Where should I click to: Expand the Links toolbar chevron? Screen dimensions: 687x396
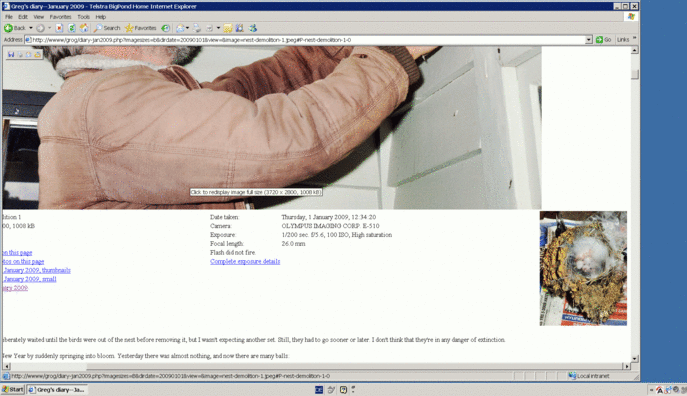pyautogui.click(x=634, y=39)
